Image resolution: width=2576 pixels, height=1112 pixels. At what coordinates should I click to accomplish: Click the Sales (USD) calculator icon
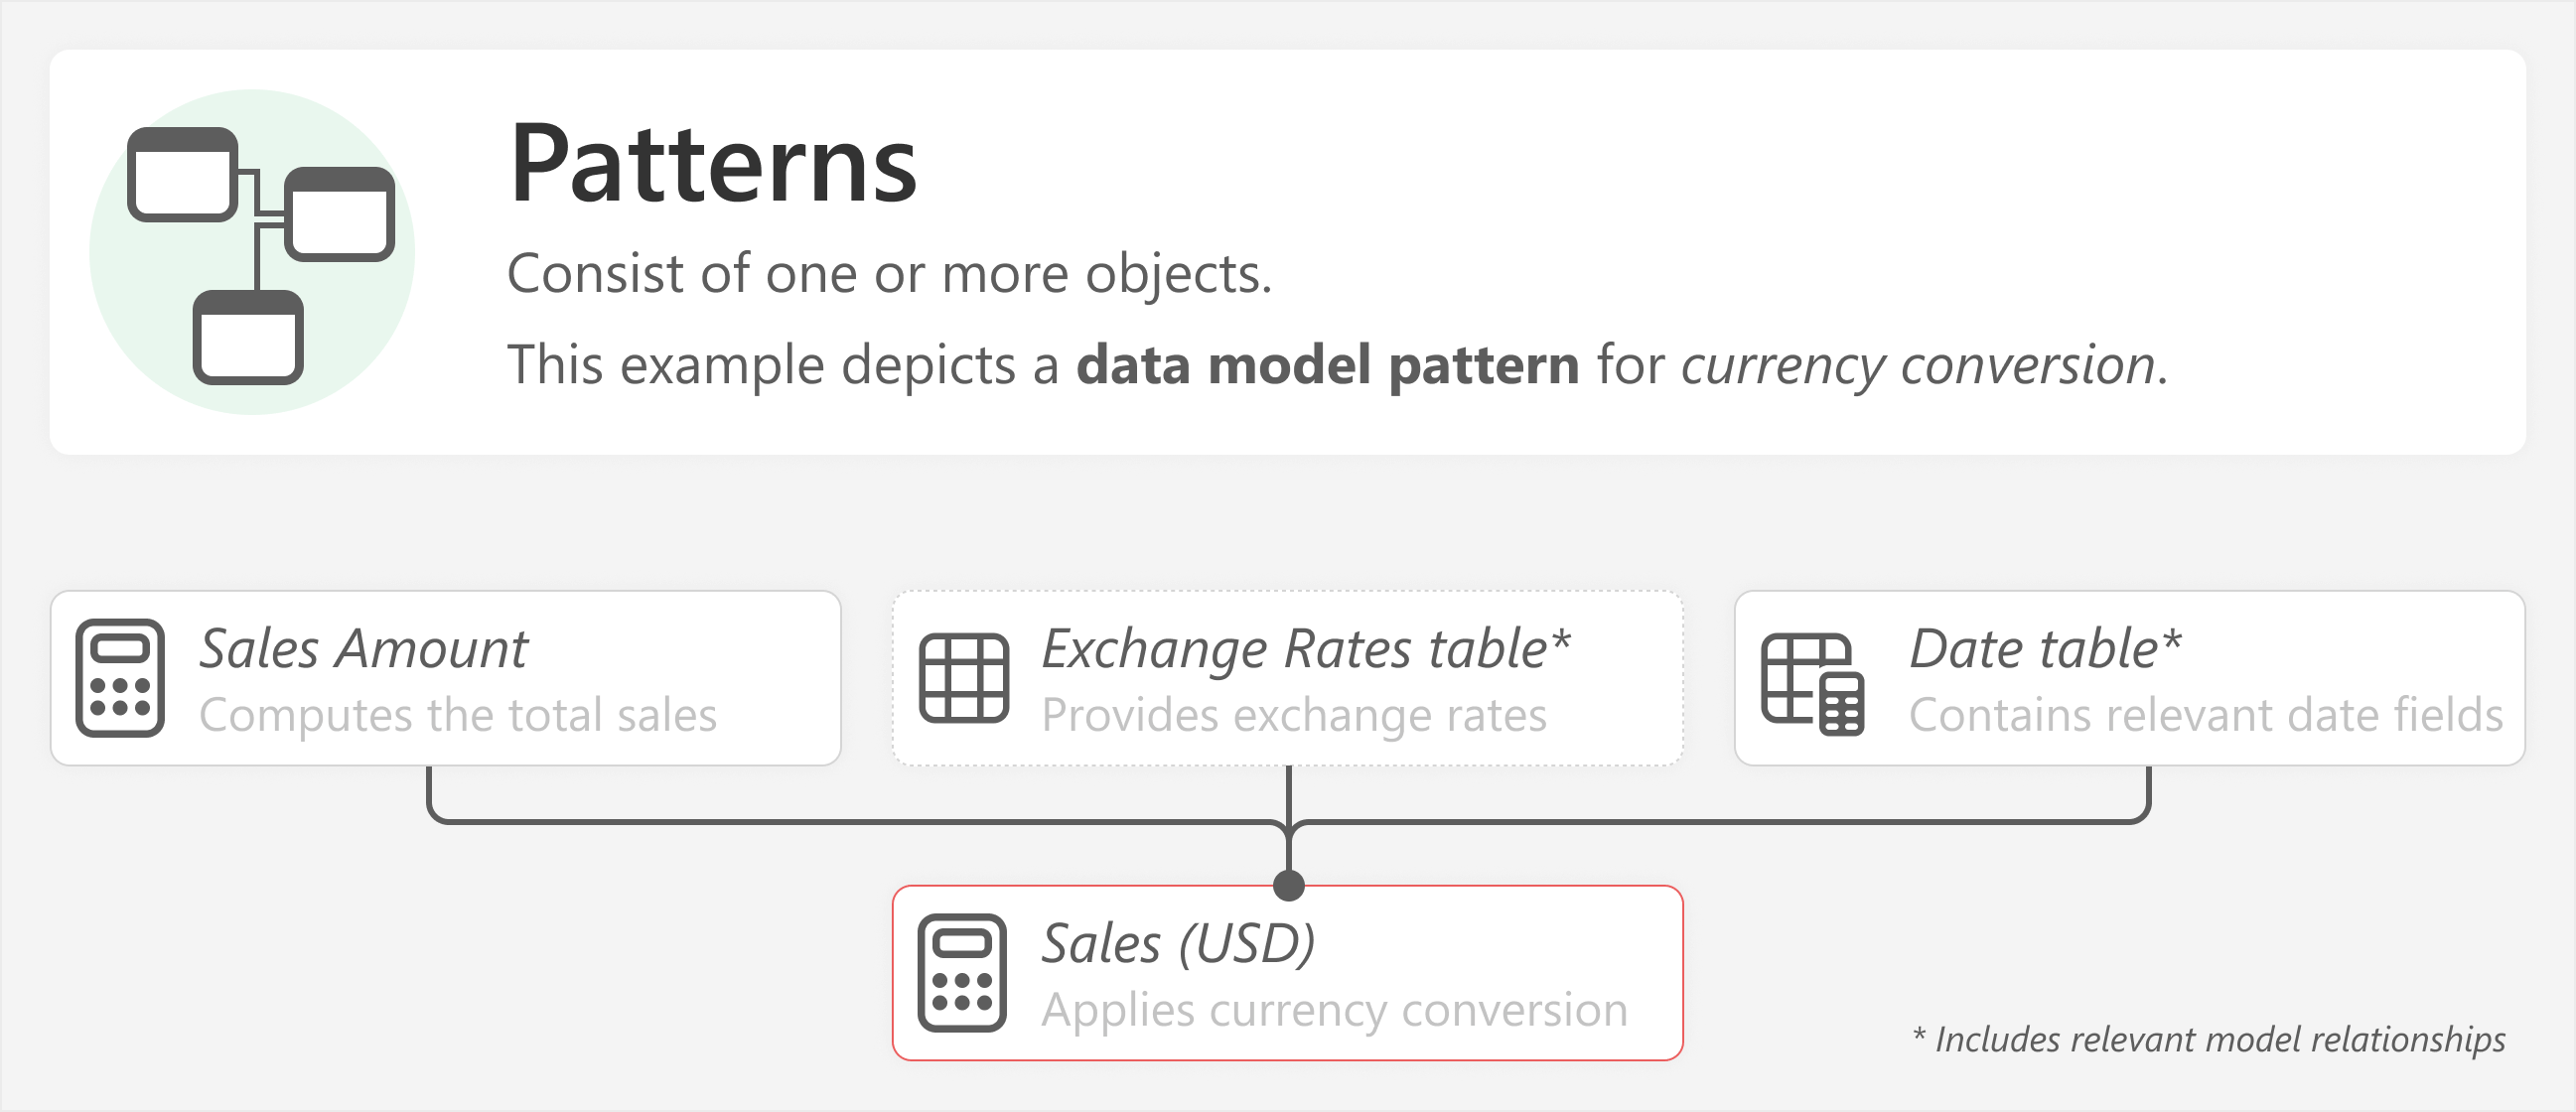[962, 972]
